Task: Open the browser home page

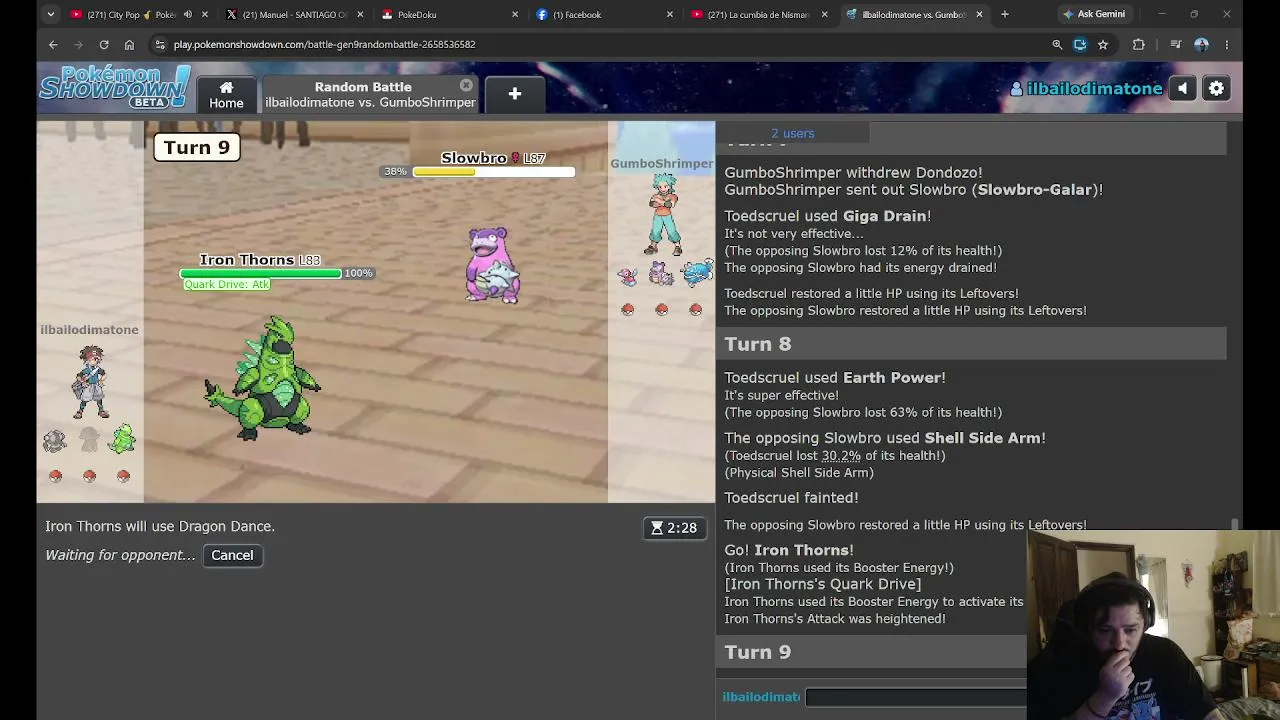Action: [x=129, y=44]
